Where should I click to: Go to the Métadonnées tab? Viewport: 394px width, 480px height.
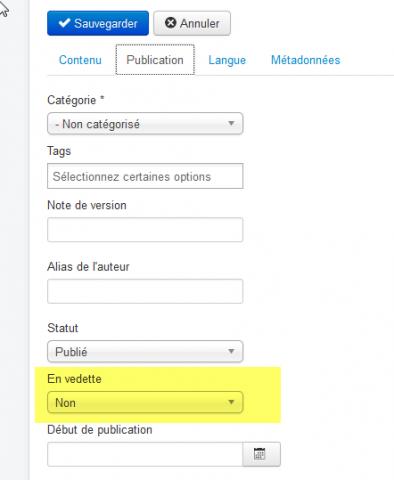coord(305,60)
